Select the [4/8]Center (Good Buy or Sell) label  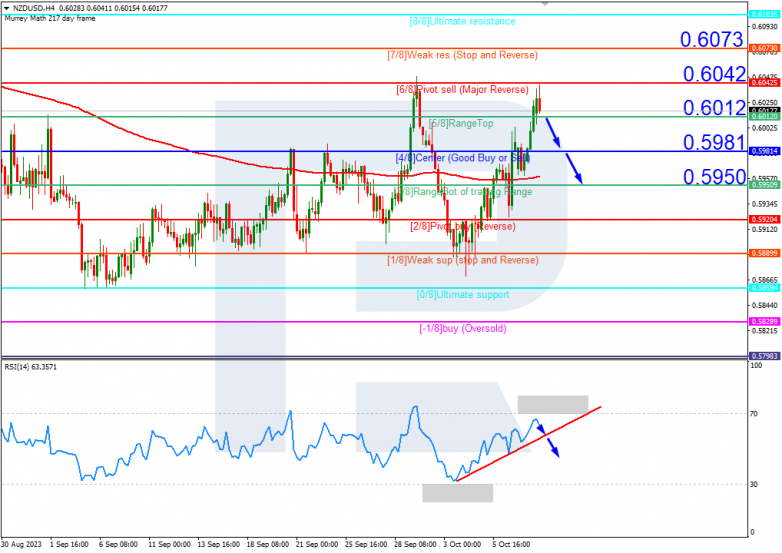(462, 158)
